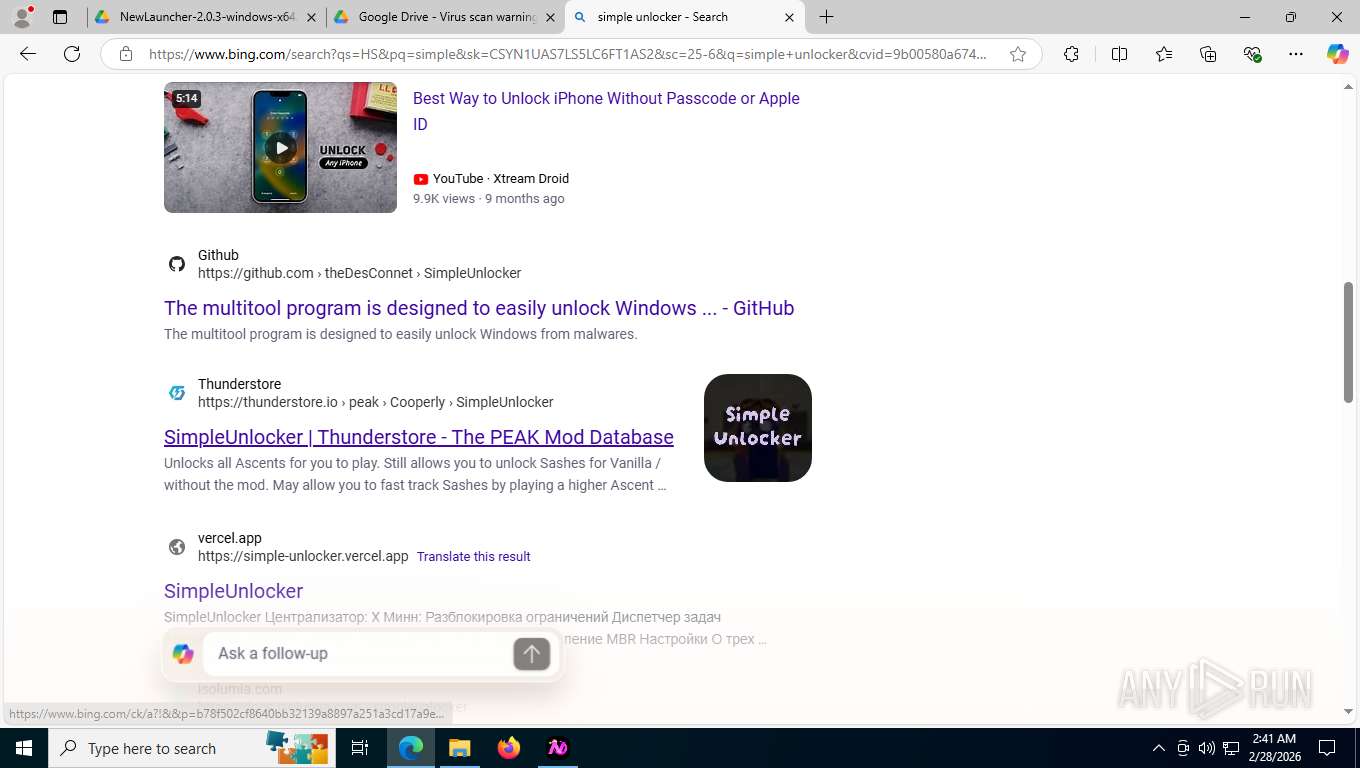The width and height of the screenshot is (1360, 768).
Task: Open simple-unlocker.vercel.app URL
Action: point(303,556)
